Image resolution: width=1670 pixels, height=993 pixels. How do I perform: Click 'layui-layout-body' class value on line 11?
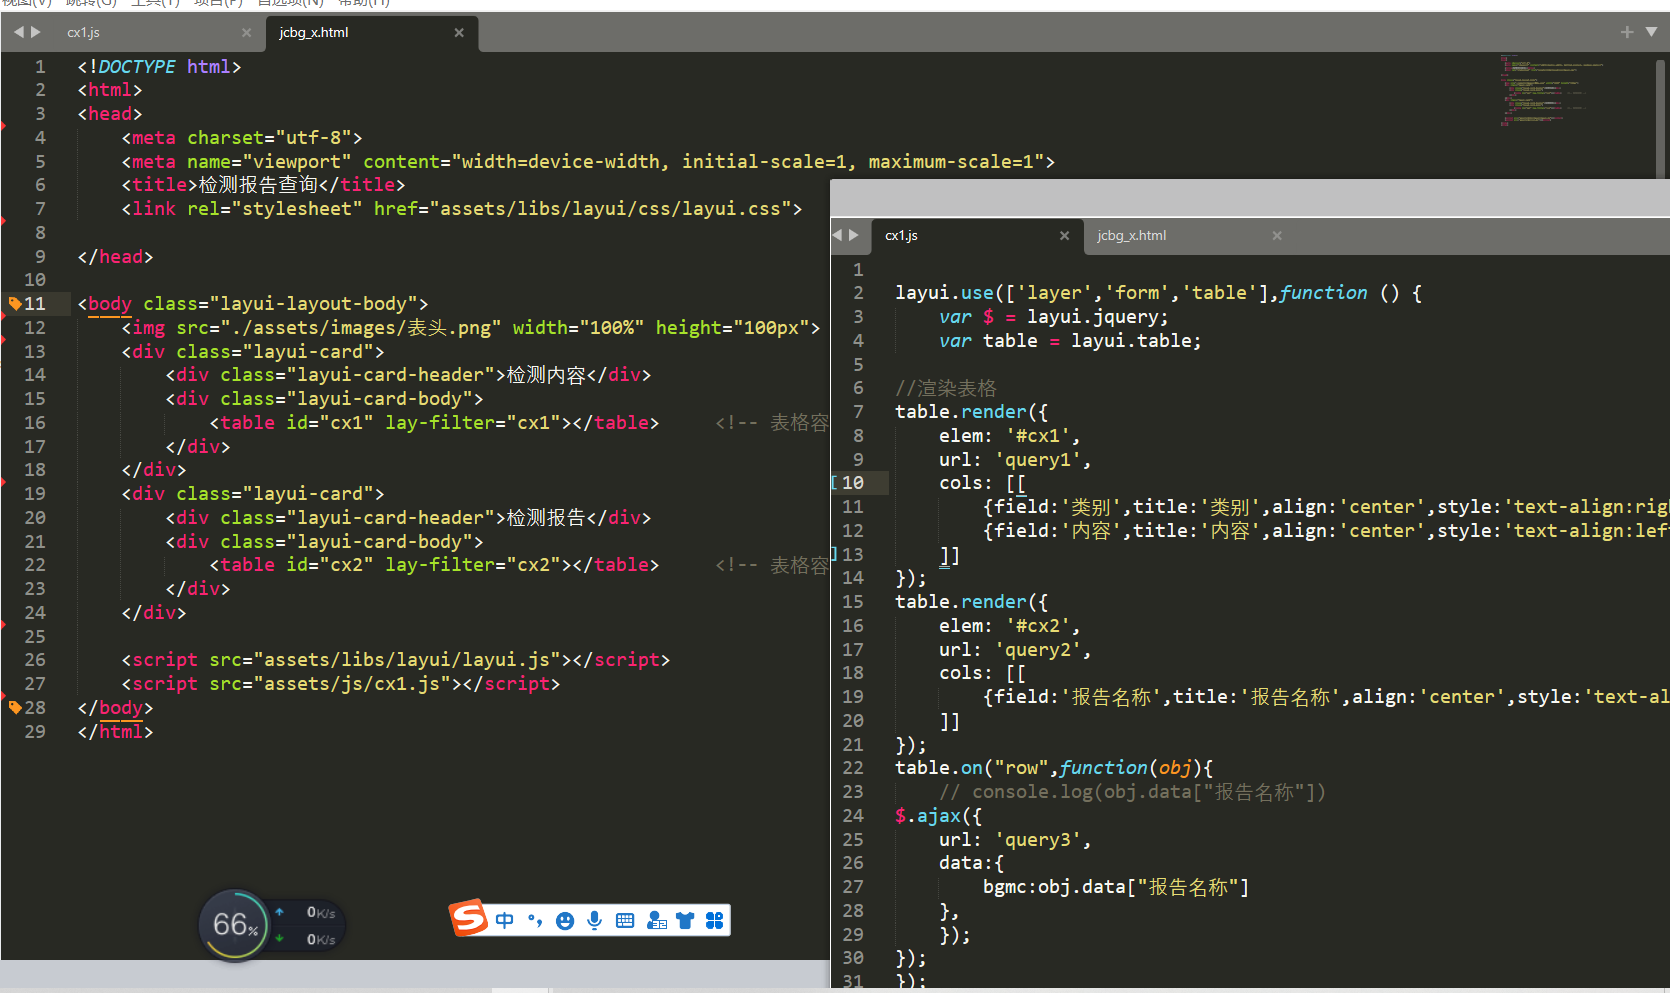[314, 303]
